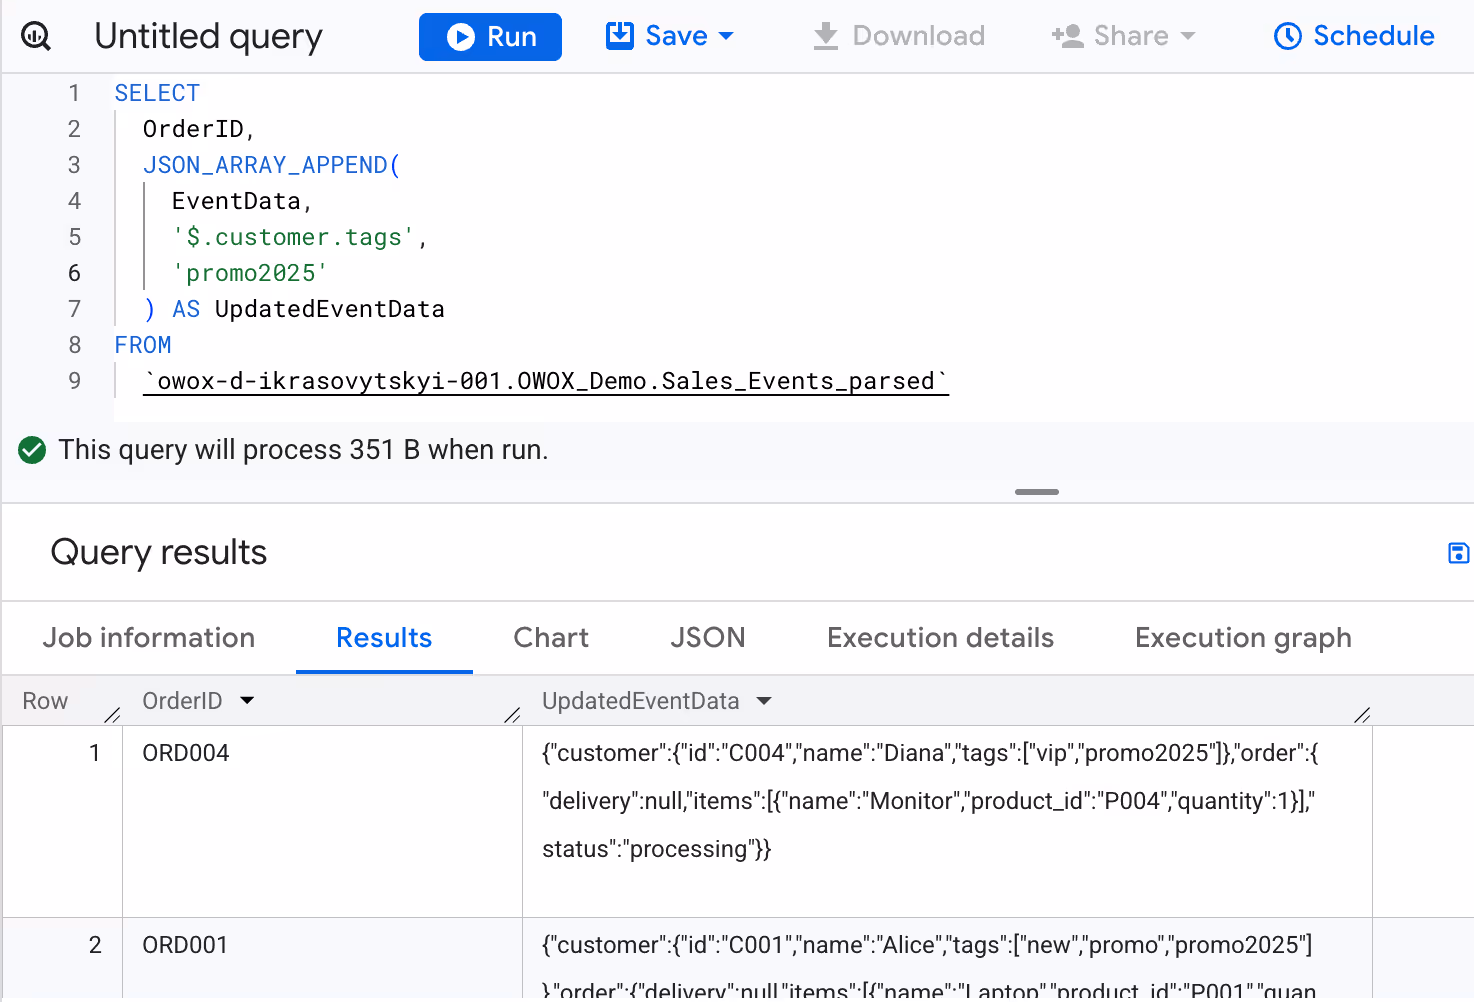The image size is (1474, 1002).
Task: Click the query magnifier icon beside Untitled query
Action: point(36,37)
